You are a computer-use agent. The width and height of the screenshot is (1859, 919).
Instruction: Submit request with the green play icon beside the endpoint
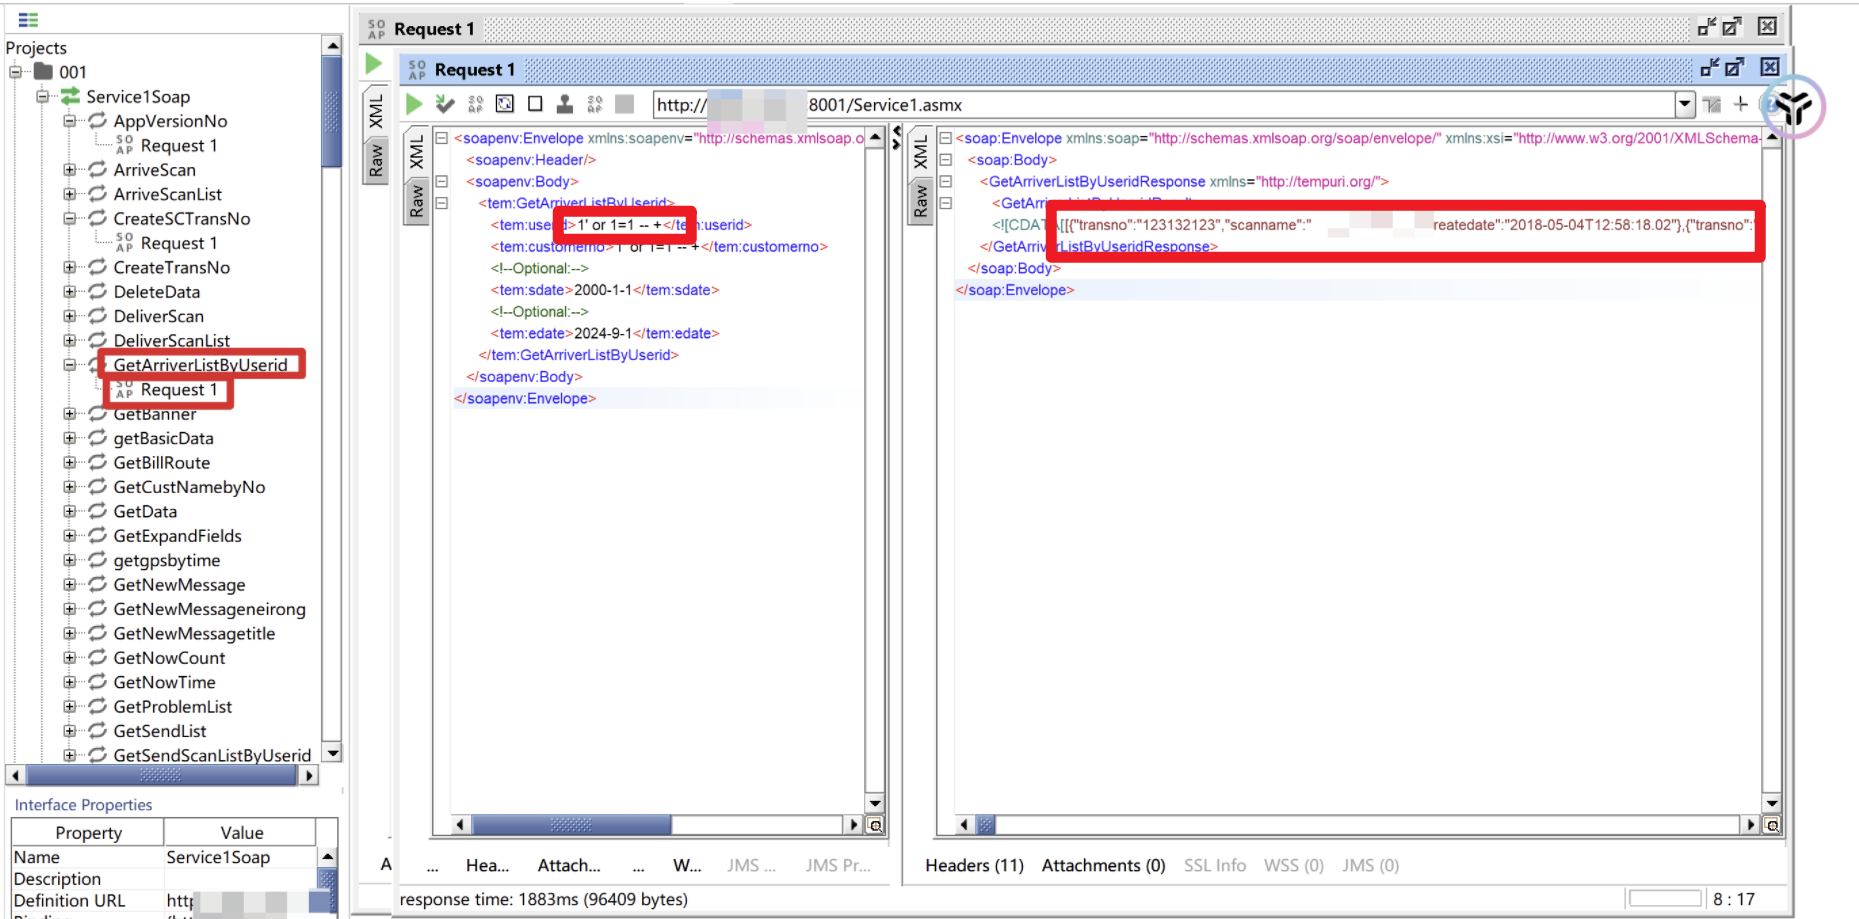414,104
